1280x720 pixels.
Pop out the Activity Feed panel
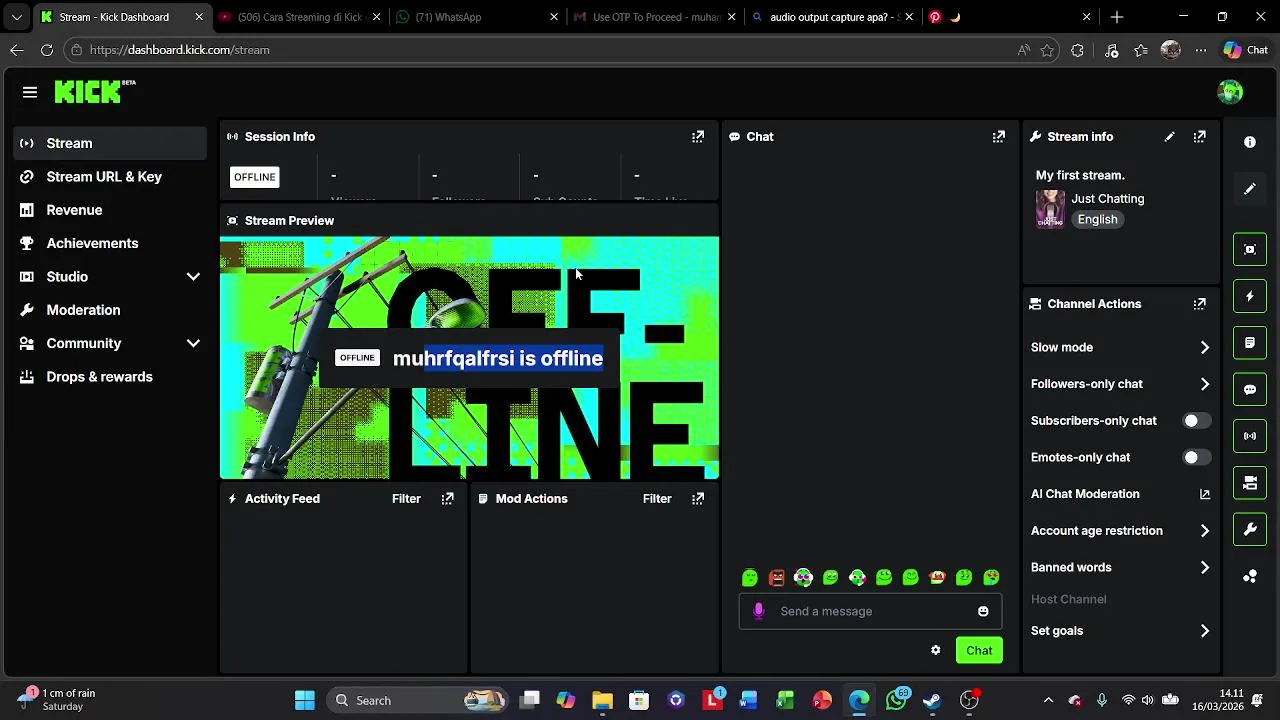(447, 499)
